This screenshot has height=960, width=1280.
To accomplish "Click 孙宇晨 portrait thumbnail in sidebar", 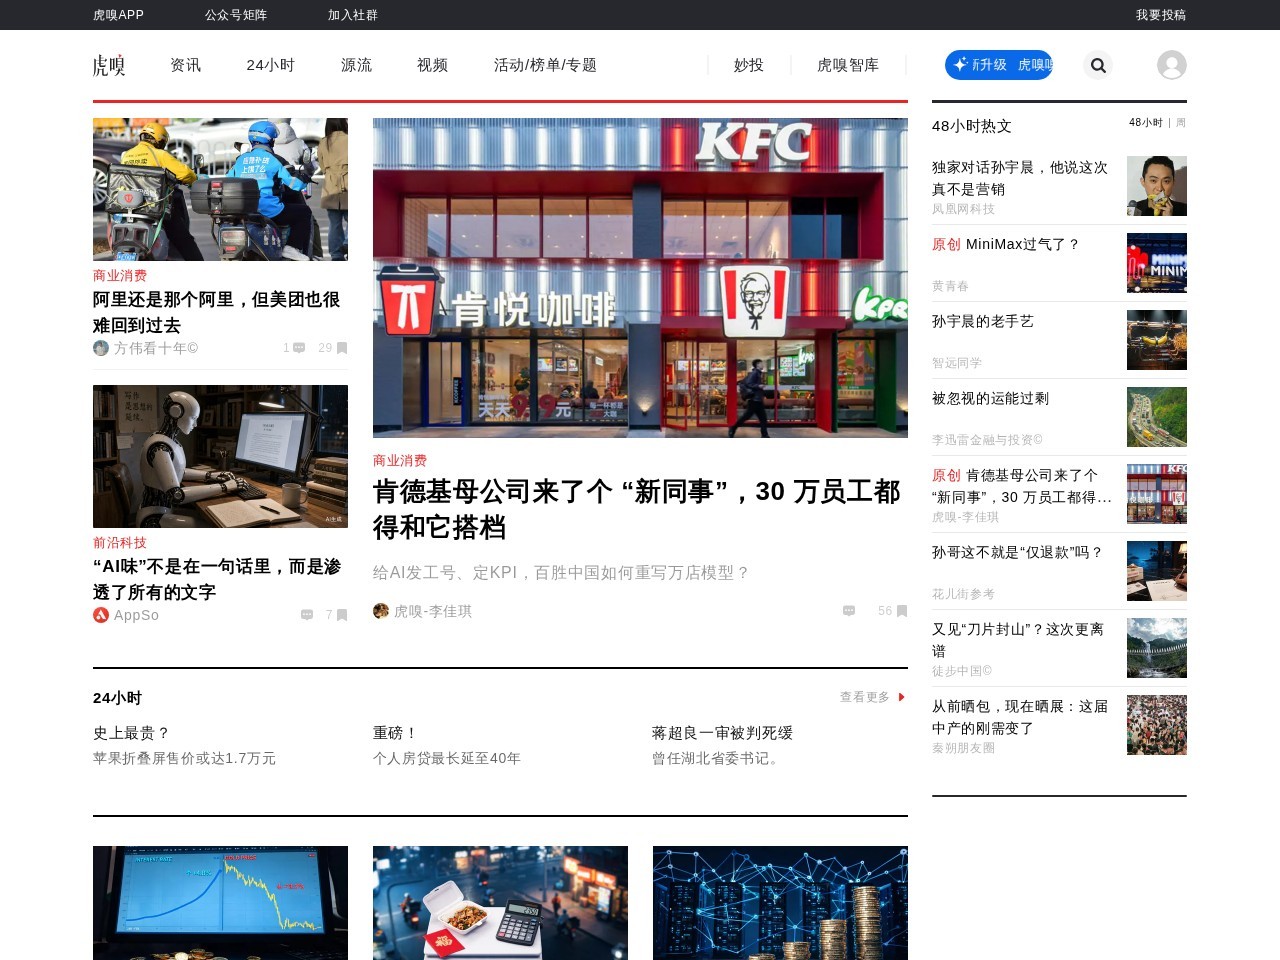I will tap(1157, 186).
